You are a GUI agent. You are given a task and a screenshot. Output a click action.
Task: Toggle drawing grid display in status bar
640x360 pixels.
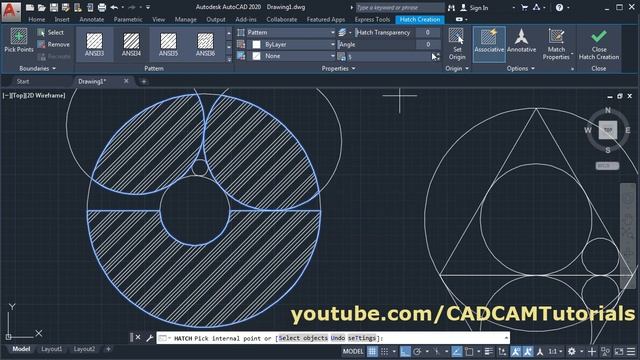tap(372, 351)
